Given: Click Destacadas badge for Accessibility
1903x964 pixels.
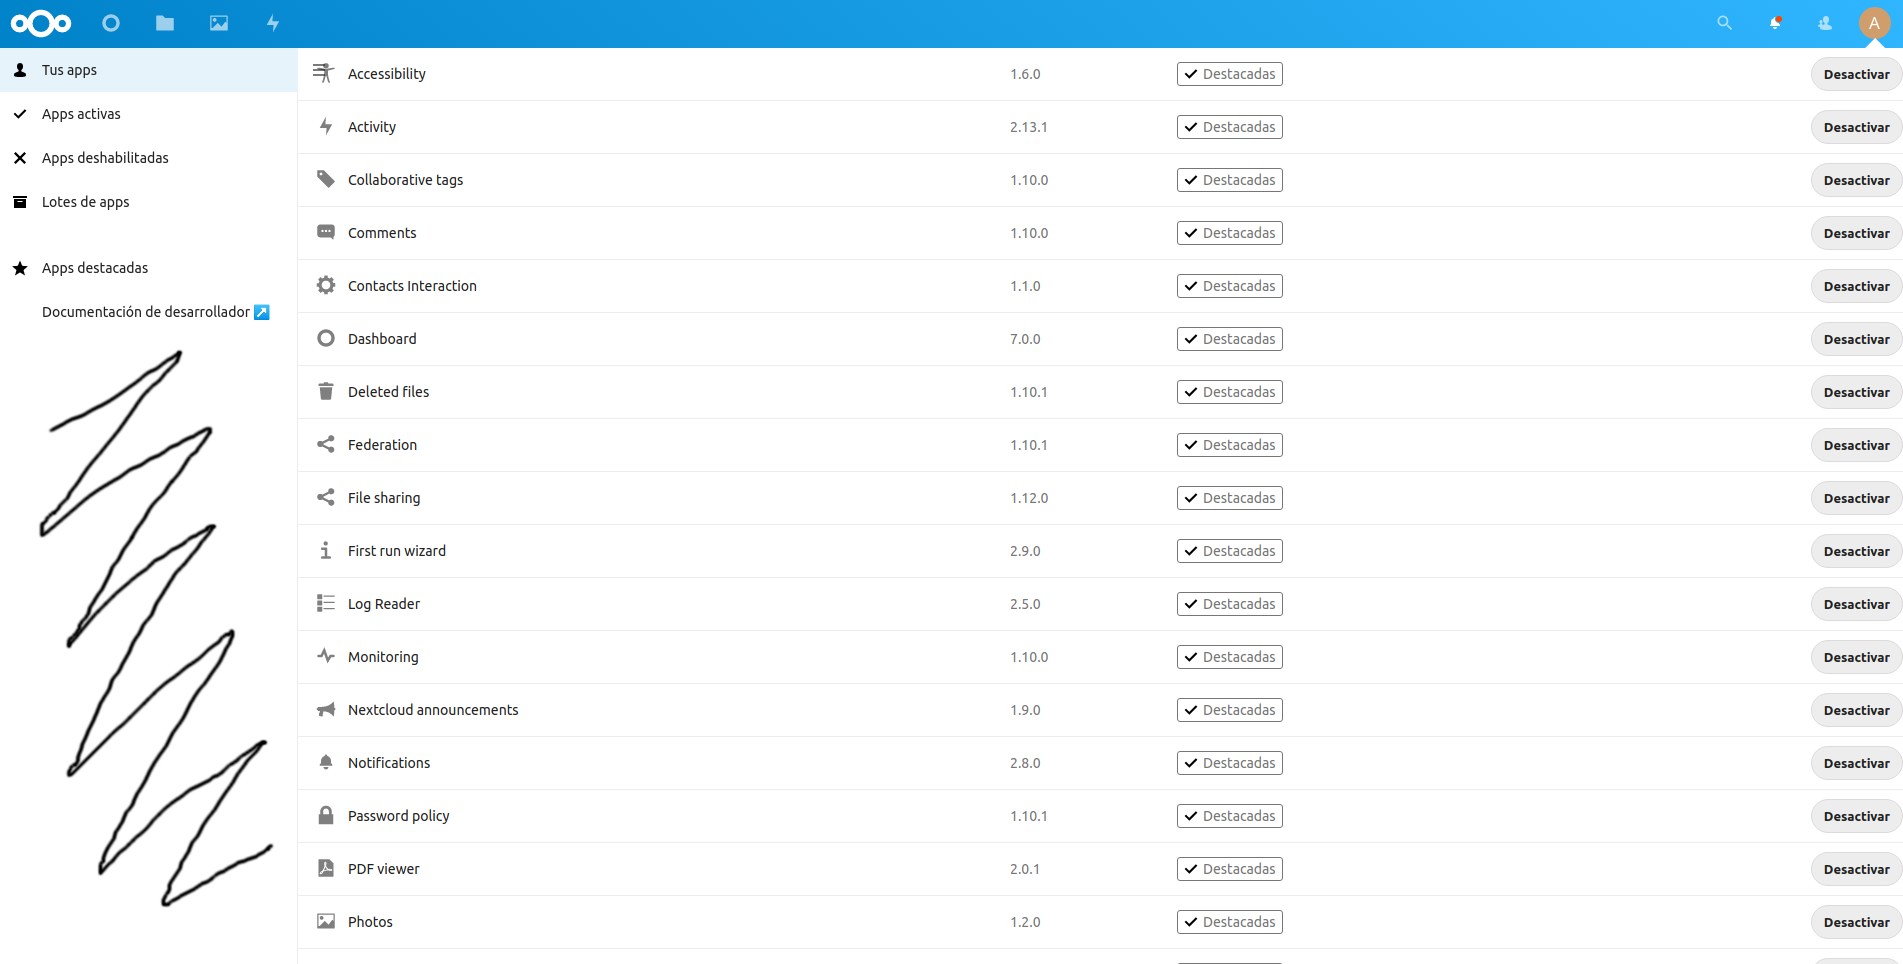Looking at the screenshot, I should [1230, 74].
